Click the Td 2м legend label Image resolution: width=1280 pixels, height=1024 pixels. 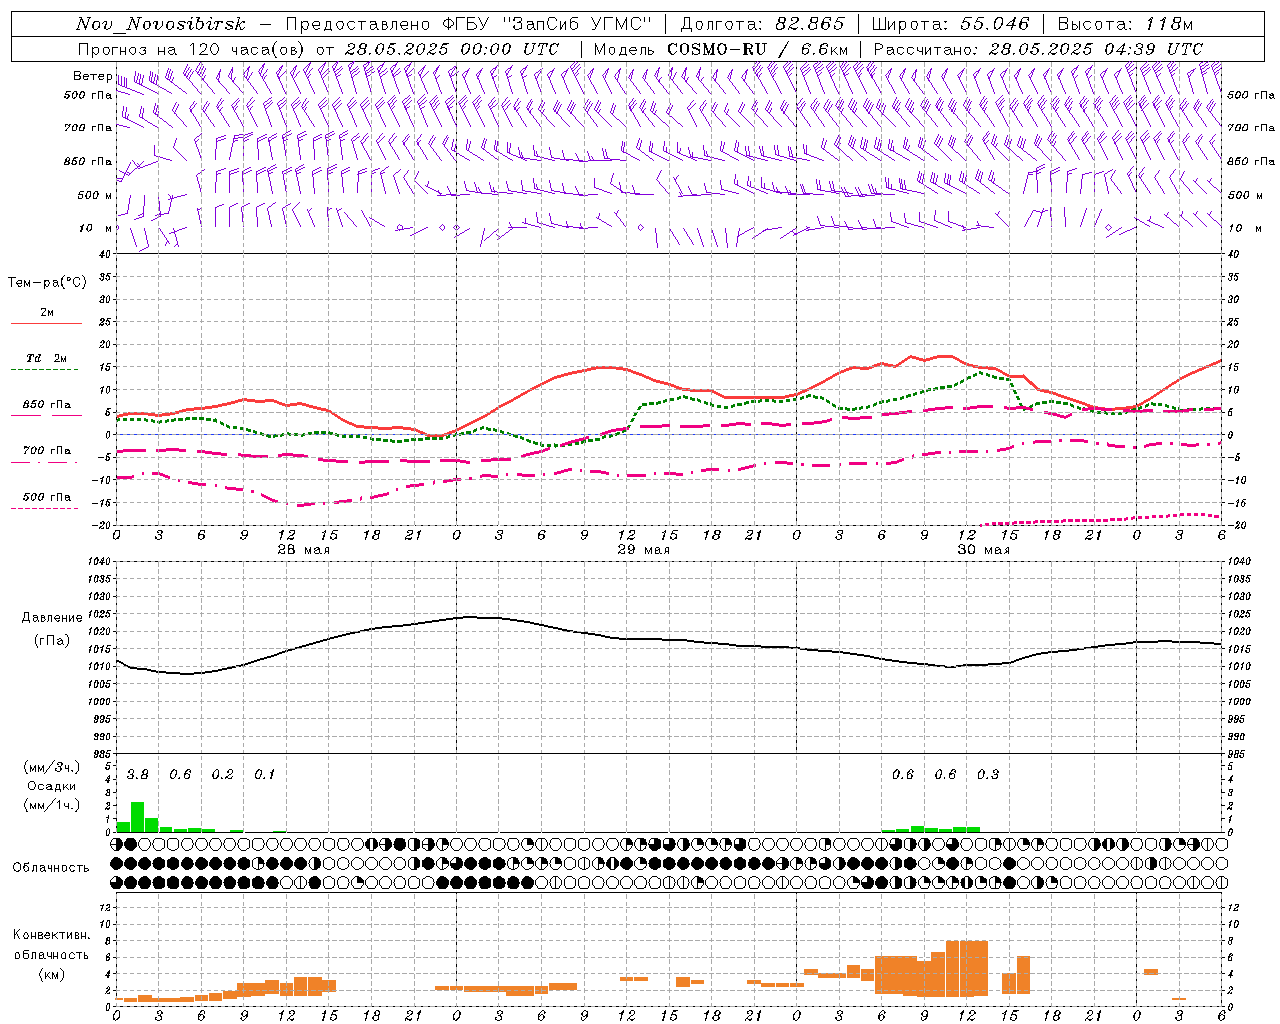(x=46, y=358)
